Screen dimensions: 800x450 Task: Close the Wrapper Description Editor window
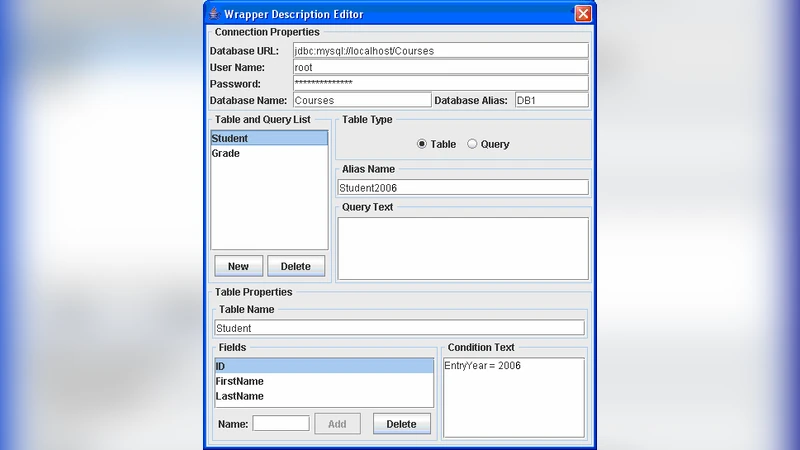pyautogui.click(x=583, y=14)
